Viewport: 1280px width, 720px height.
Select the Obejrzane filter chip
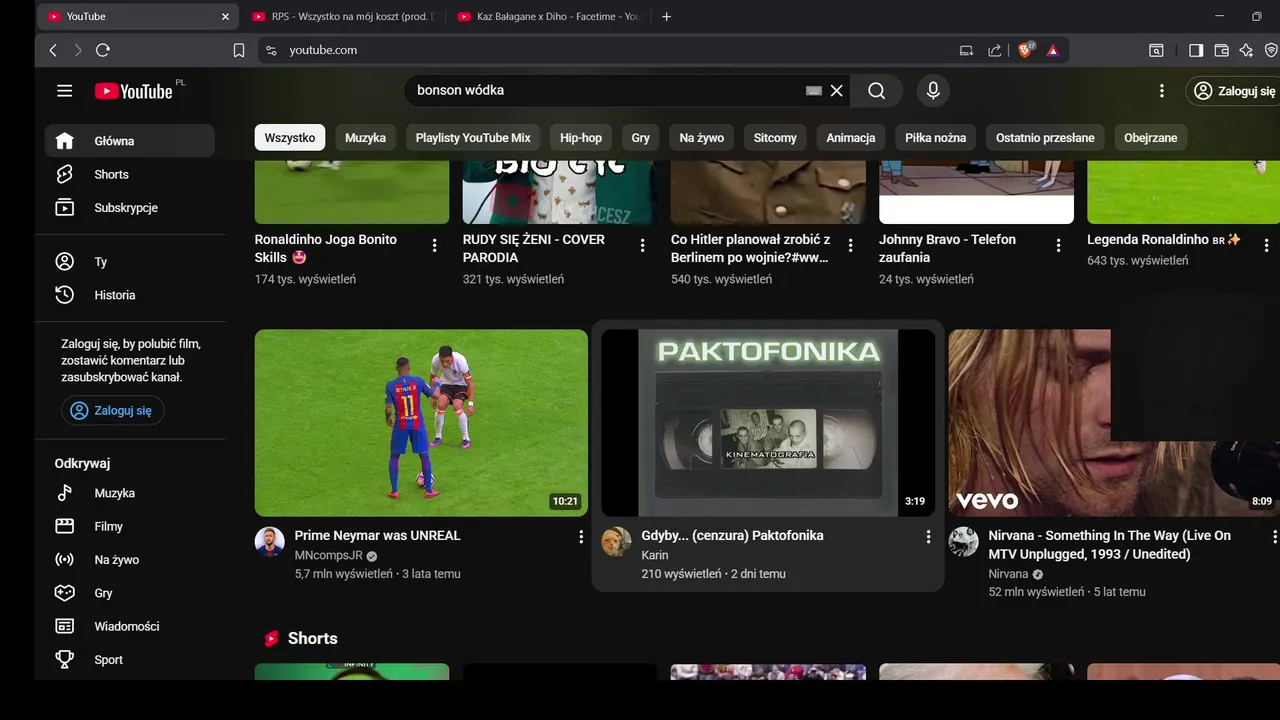click(x=1150, y=138)
